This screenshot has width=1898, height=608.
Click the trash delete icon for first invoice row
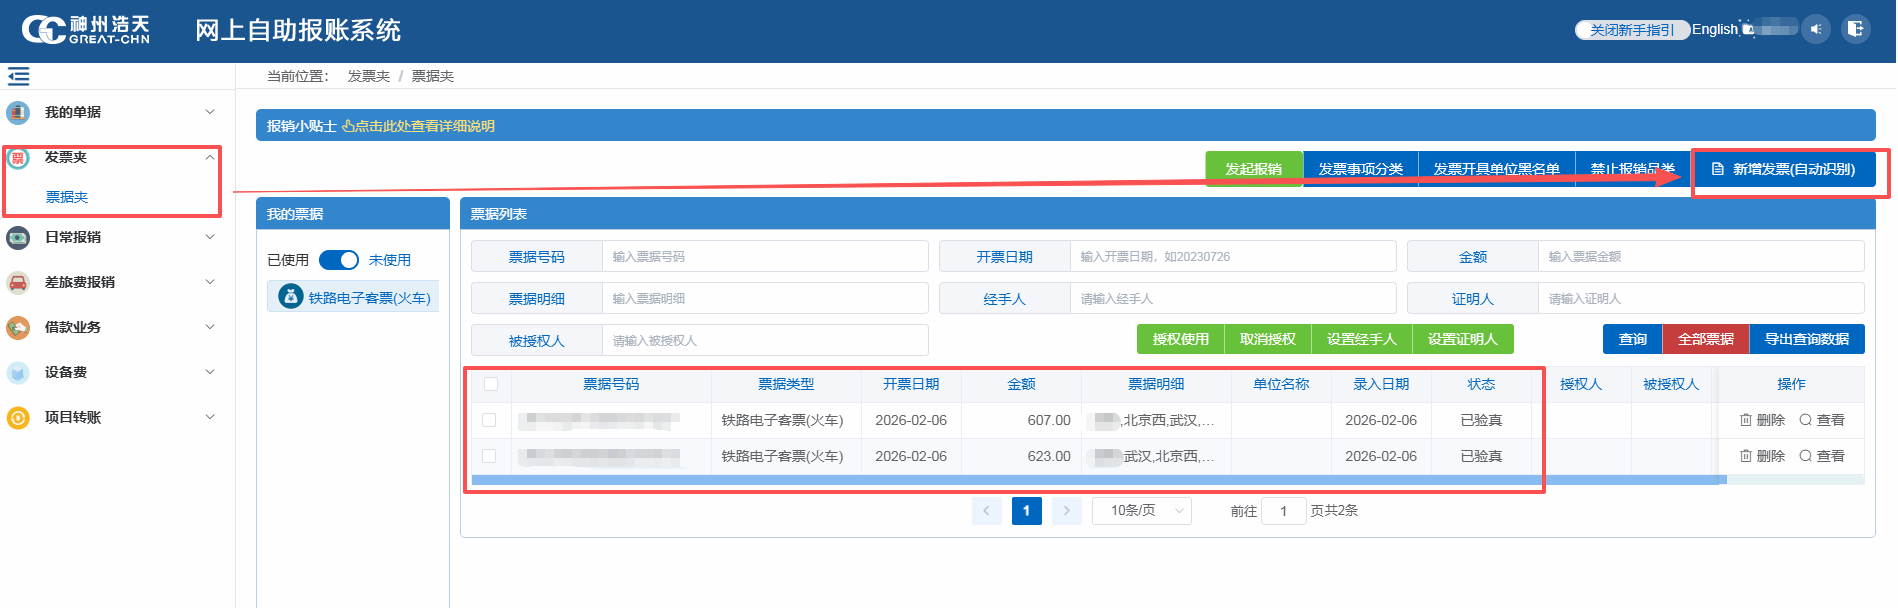pyautogui.click(x=1746, y=420)
